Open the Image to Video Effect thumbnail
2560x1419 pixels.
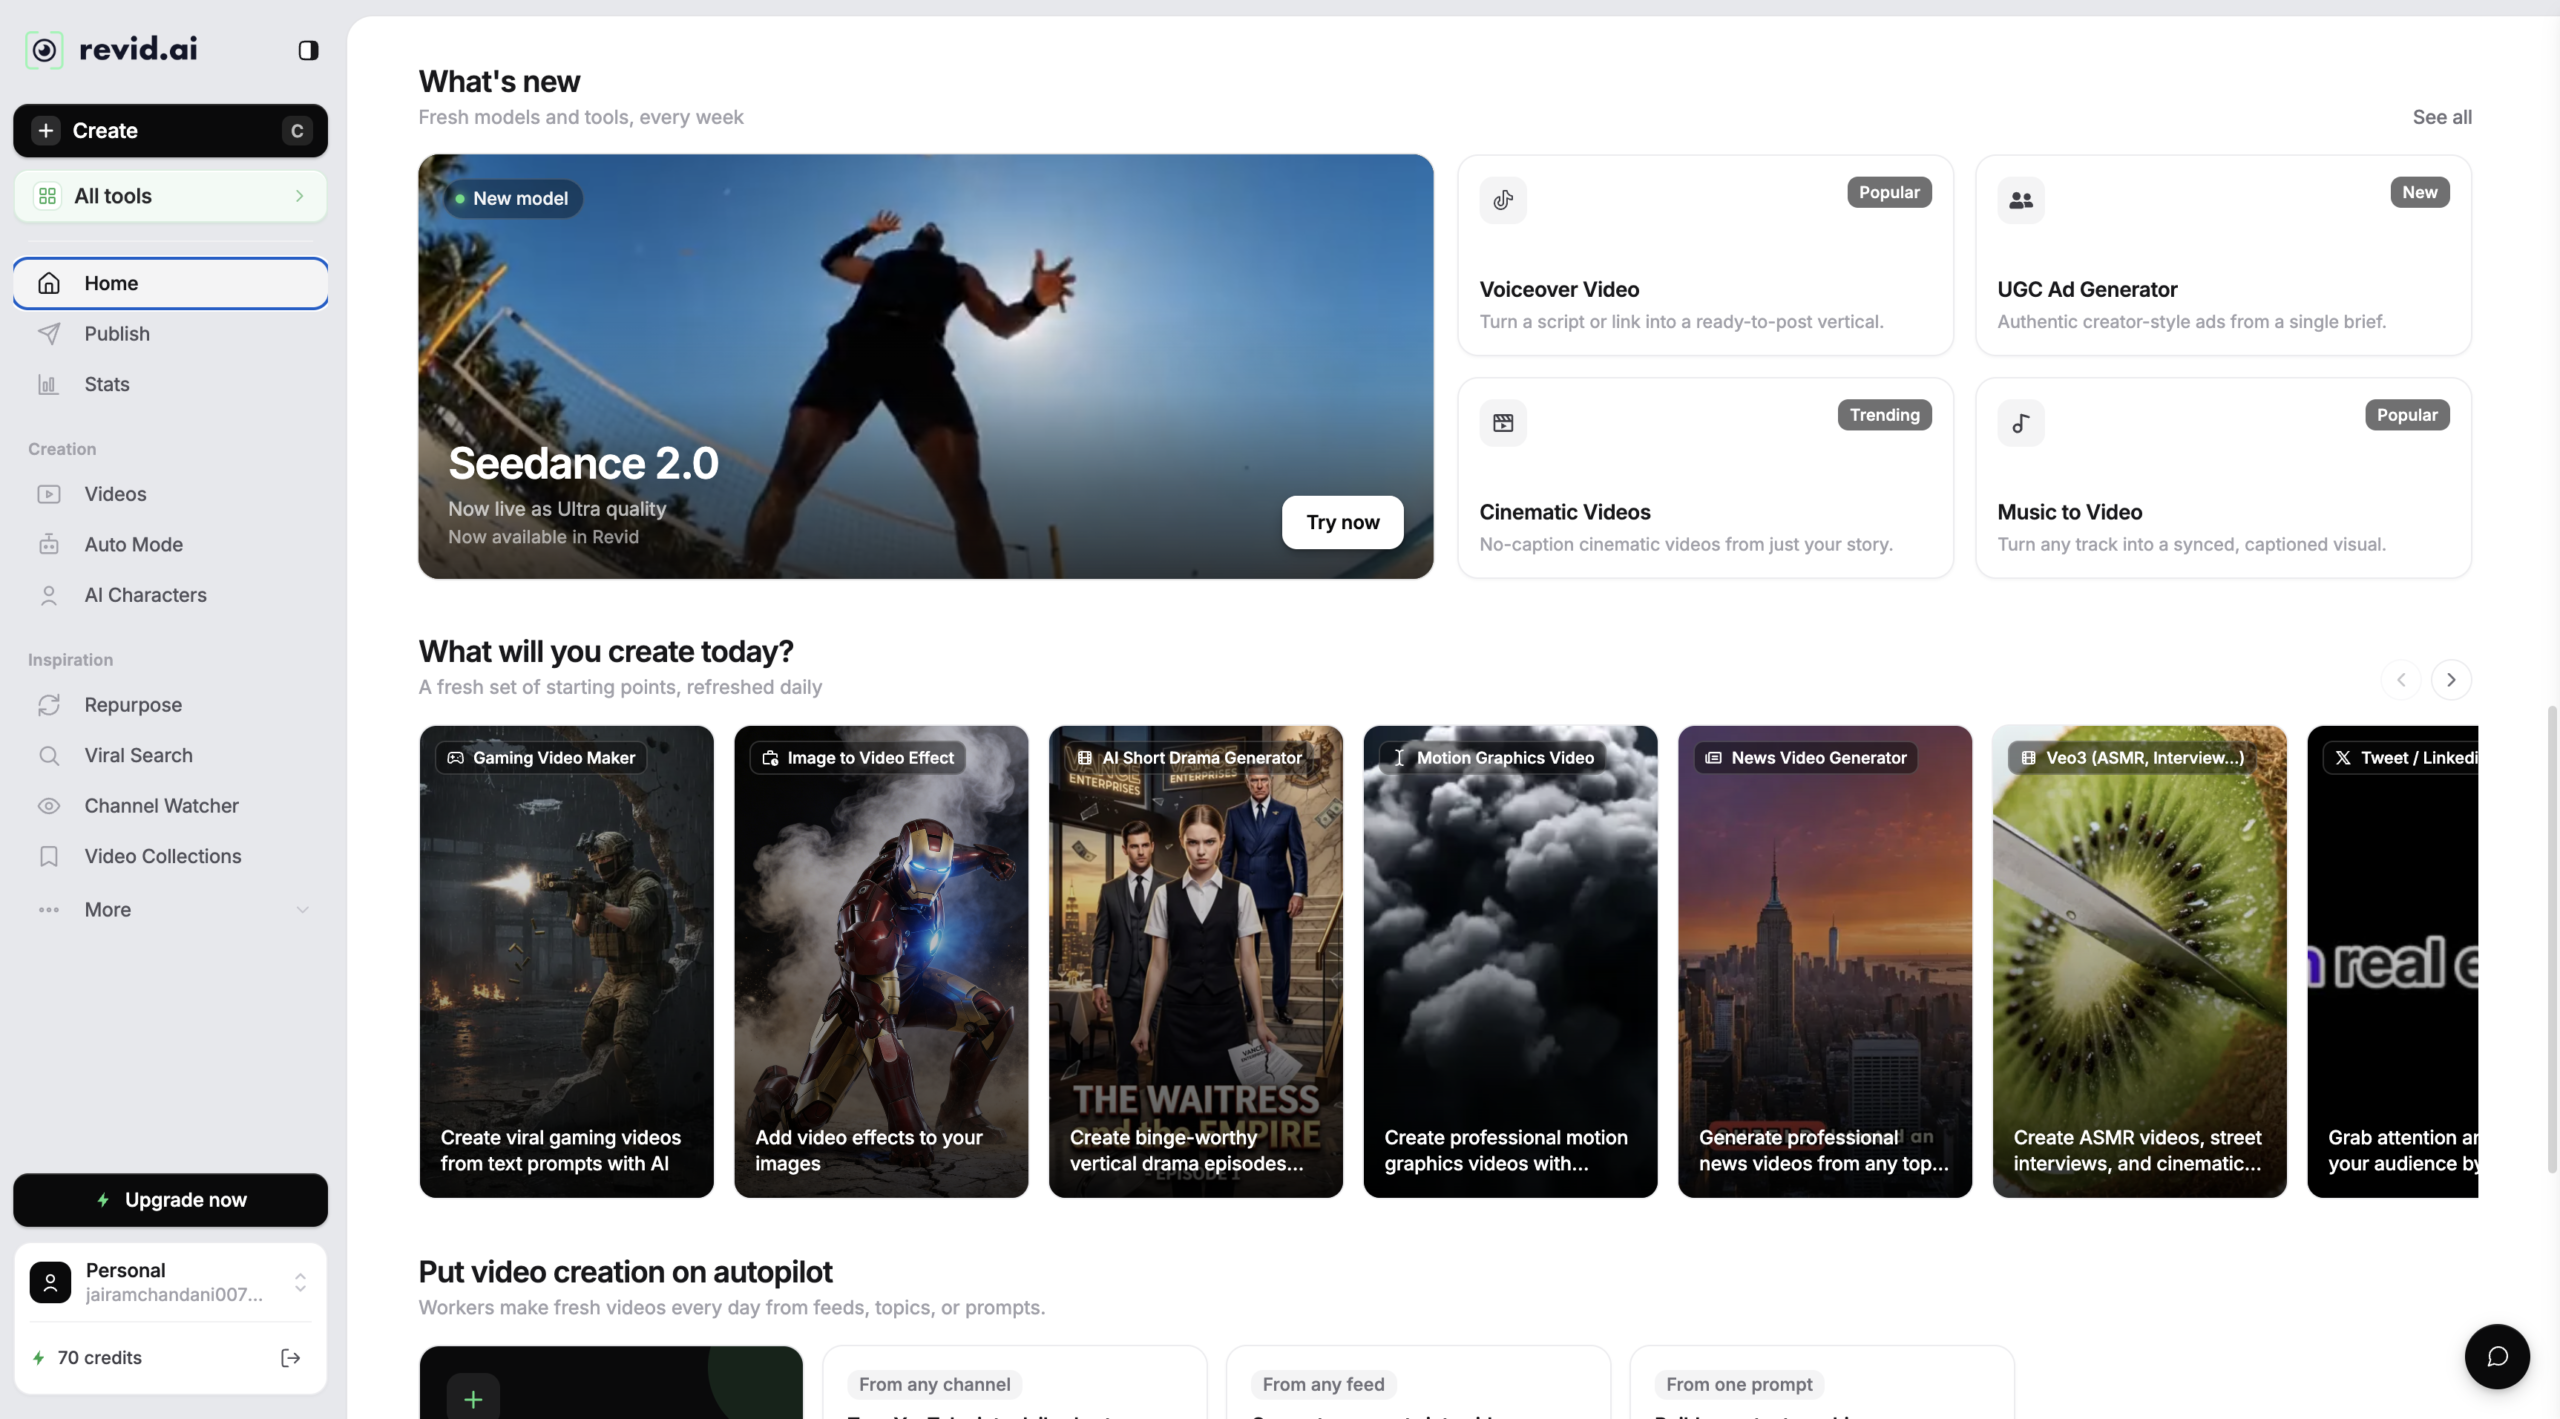(881, 961)
